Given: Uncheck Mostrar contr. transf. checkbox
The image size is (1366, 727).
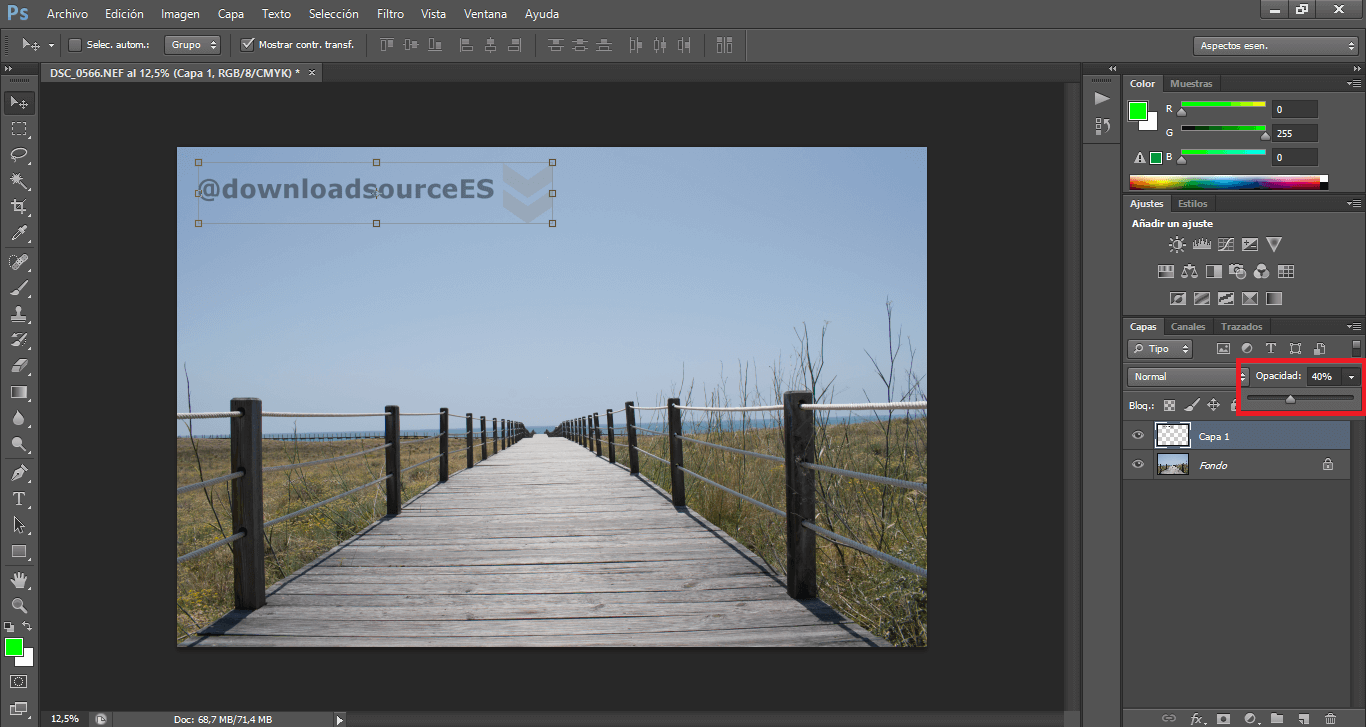Looking at the screenshot, I should 249,45.
